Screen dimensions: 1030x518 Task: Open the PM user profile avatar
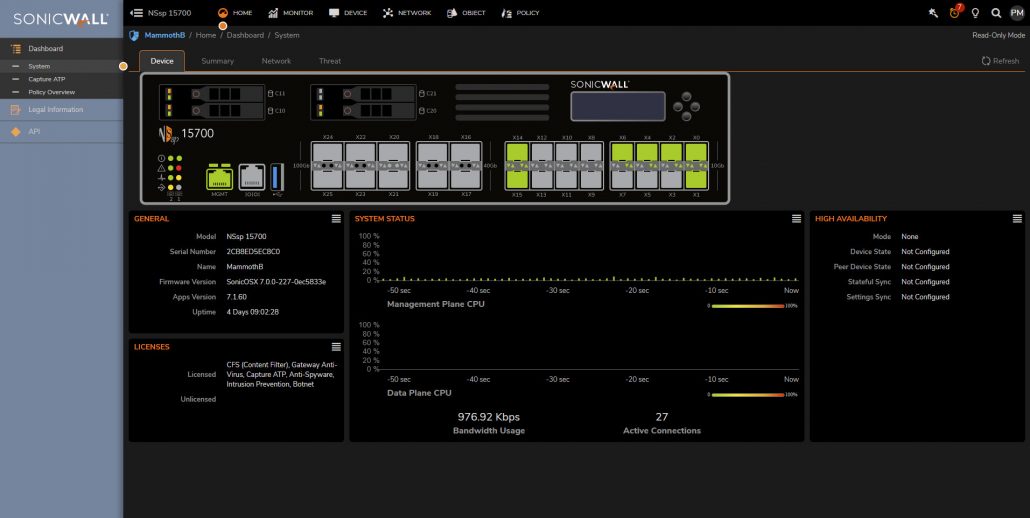pyautogui.click(x=1017, y=12)
